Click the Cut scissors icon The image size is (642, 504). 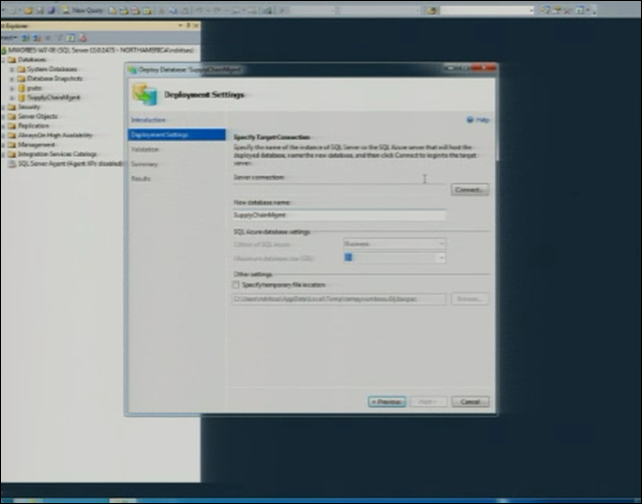tap(161, 11)
